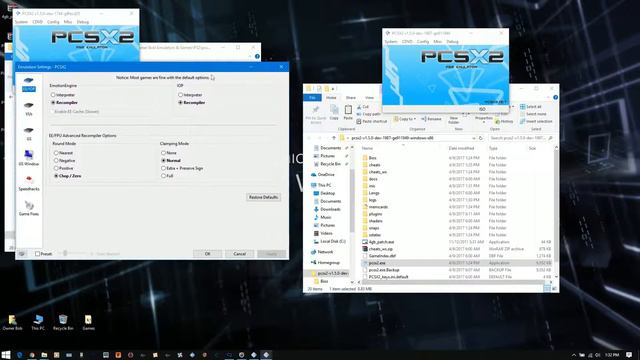Open the File tab in Explorer
This screenshot has width=640, height=360.
(313, 98)
